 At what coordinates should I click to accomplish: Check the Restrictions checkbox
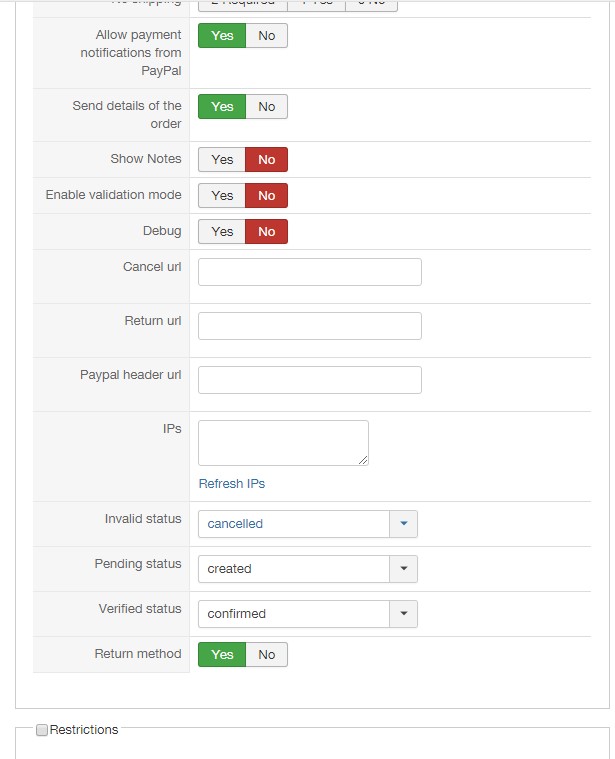42,731
